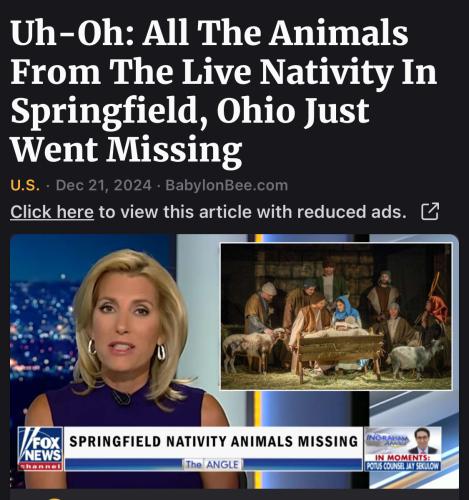Select the U.S. category label
469x500 pixels.
pyautogui.click(x=25, y=185)
